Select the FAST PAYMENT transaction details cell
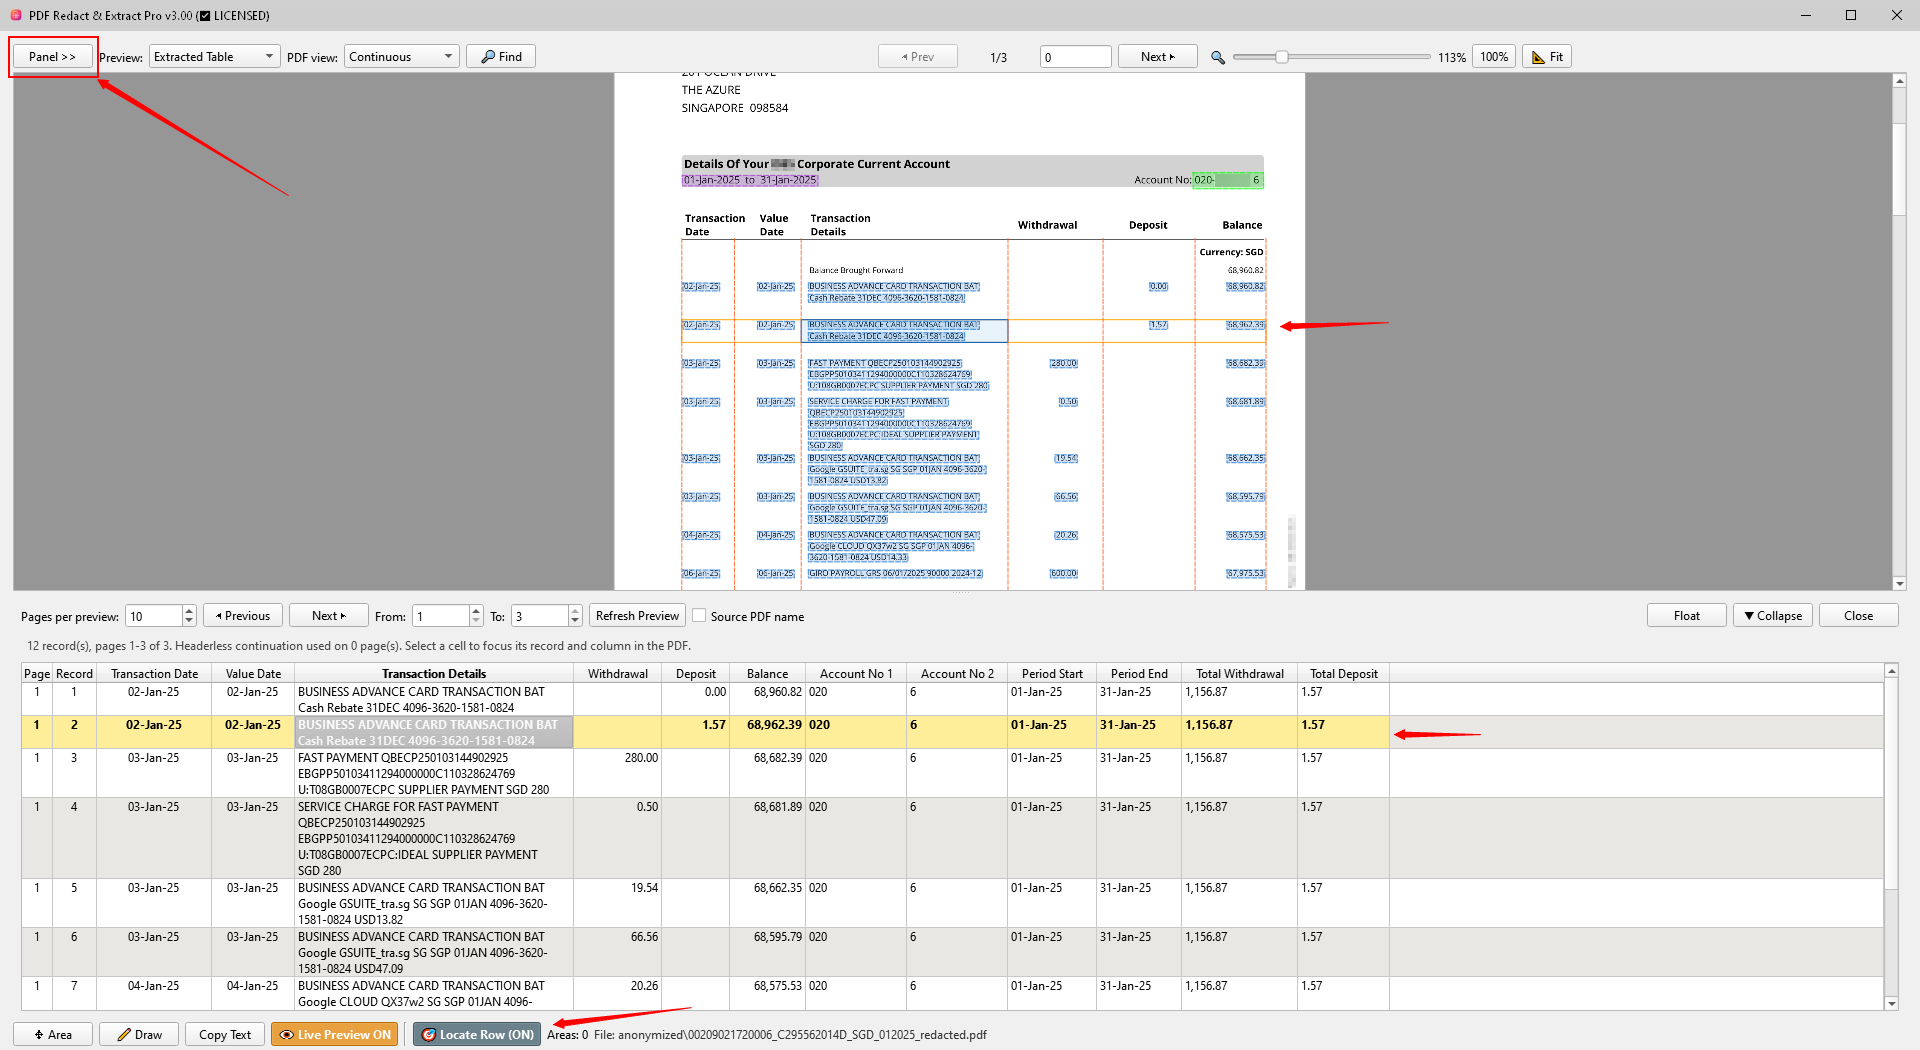The image size is (1920, 1050). [434, 773]
